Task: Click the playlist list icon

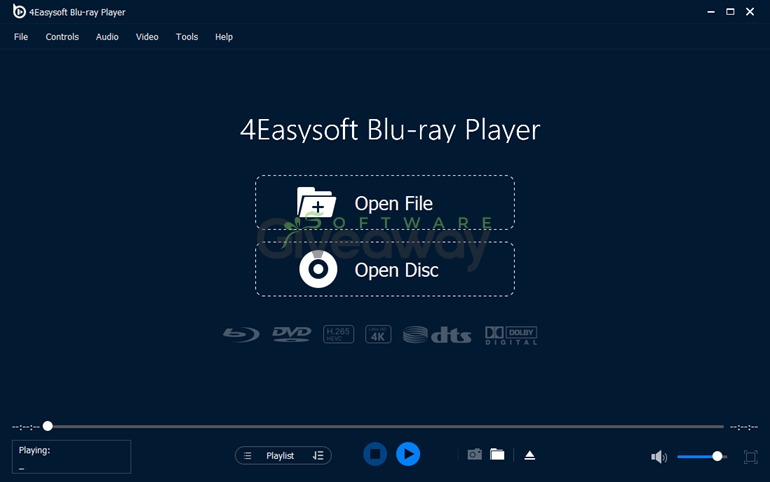Action: pyautogui.click(x=248, y=456)
